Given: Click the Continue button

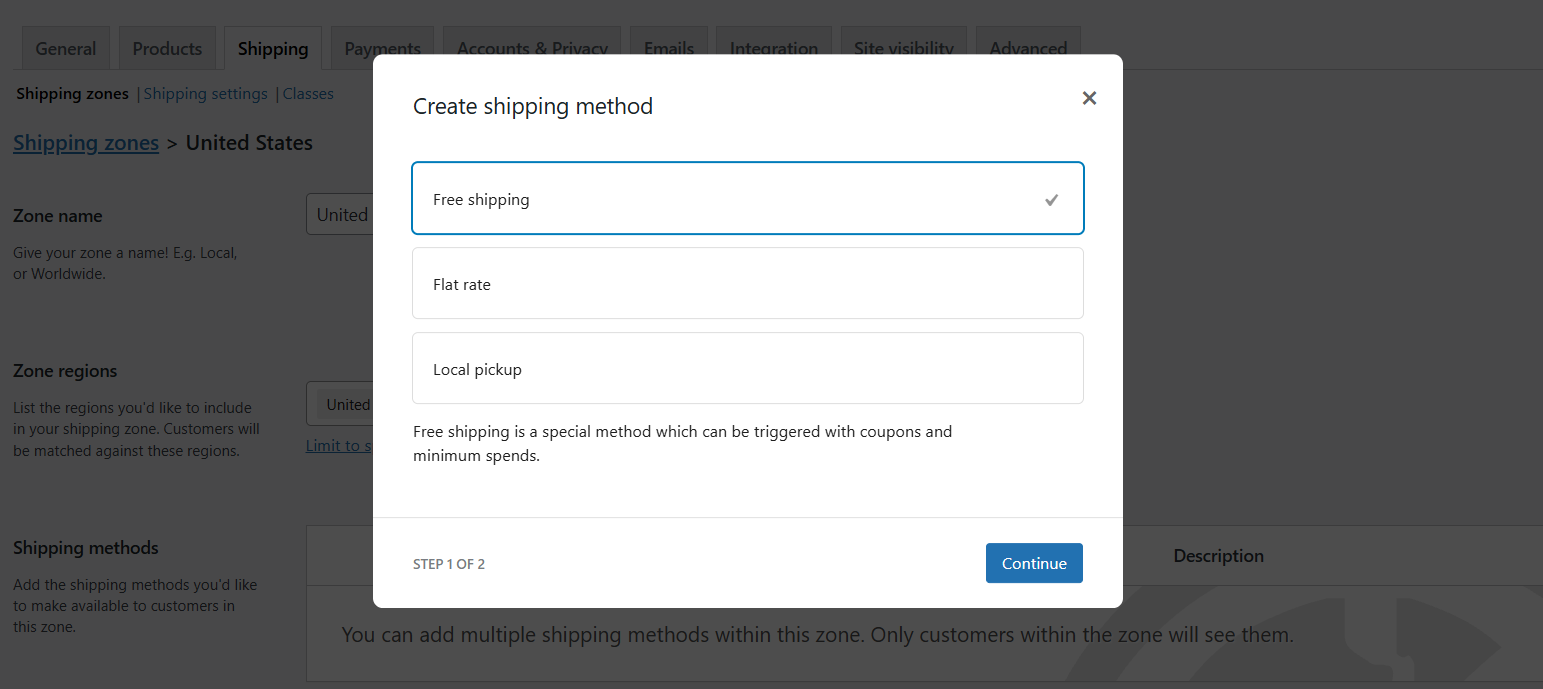Looking at the screenshot, I should pyautogui.click(x=1034, y=563).
